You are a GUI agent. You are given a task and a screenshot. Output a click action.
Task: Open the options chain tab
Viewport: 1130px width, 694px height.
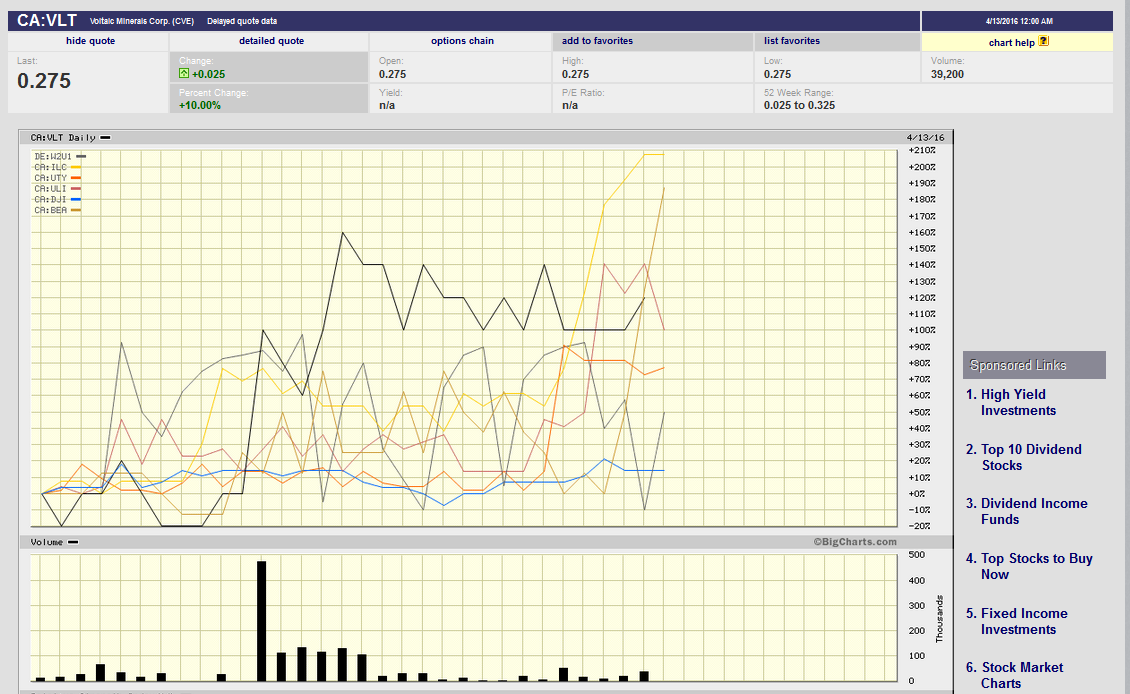462,41
